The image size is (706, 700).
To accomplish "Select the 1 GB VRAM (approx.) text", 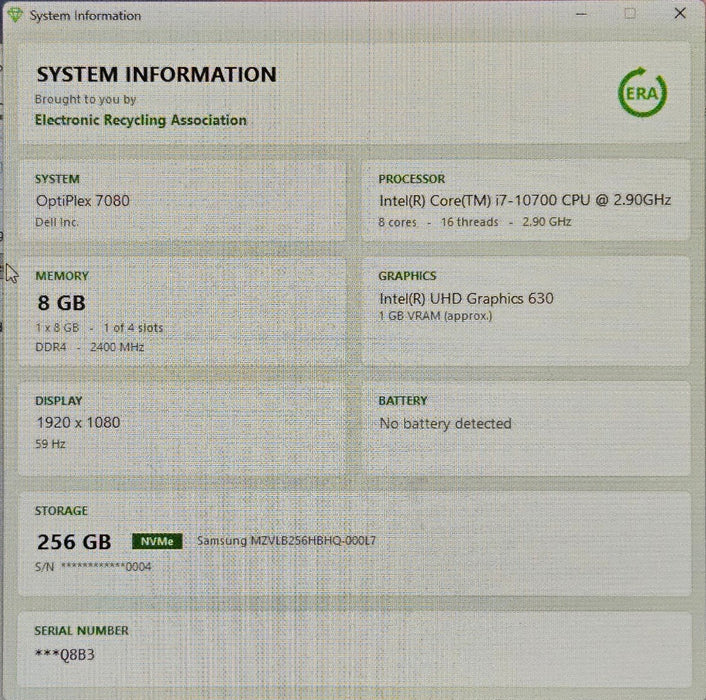I will 435,316.
